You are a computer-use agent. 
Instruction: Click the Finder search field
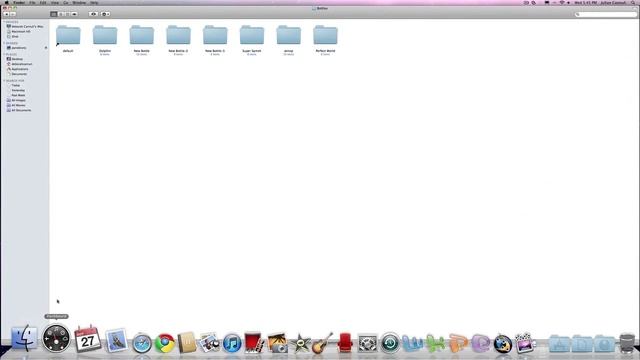coord(606,14)
